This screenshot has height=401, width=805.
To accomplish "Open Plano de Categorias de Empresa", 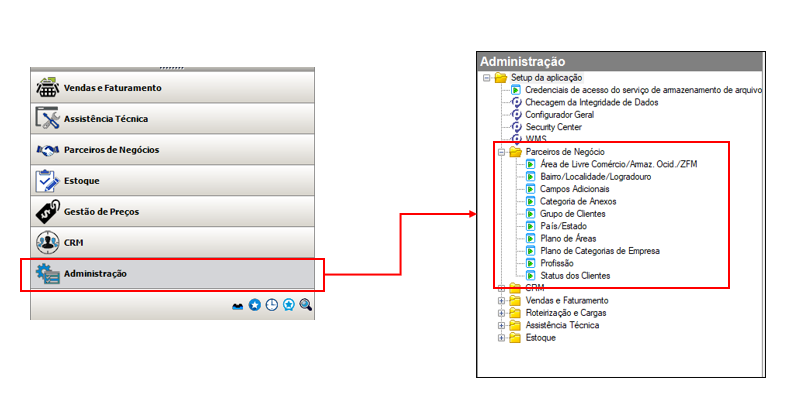I will tap(600, 251).
